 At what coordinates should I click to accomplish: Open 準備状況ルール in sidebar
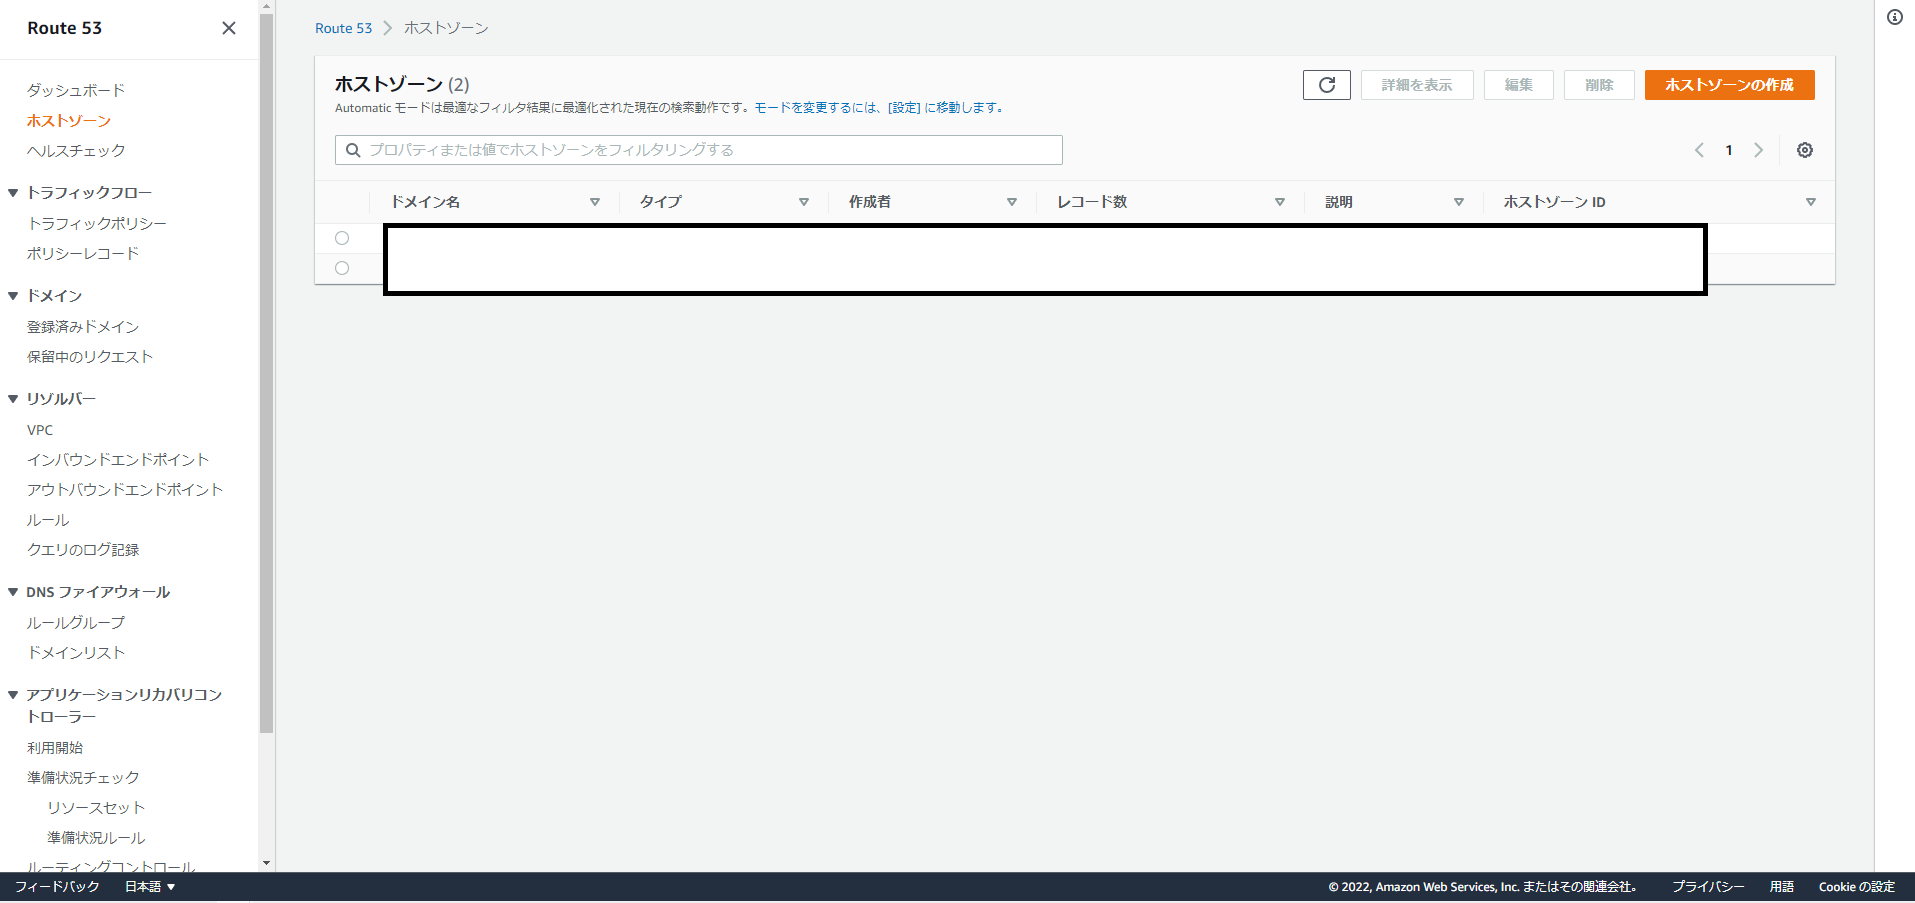pos(96,837)
